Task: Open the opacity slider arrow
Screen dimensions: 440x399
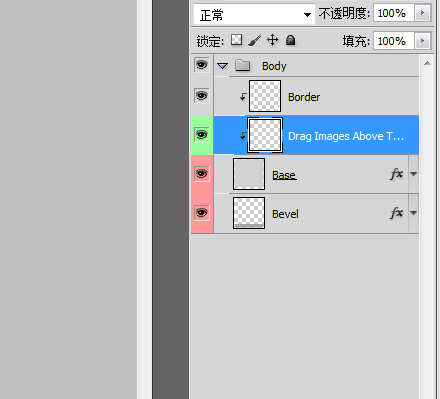Action: 423,13
